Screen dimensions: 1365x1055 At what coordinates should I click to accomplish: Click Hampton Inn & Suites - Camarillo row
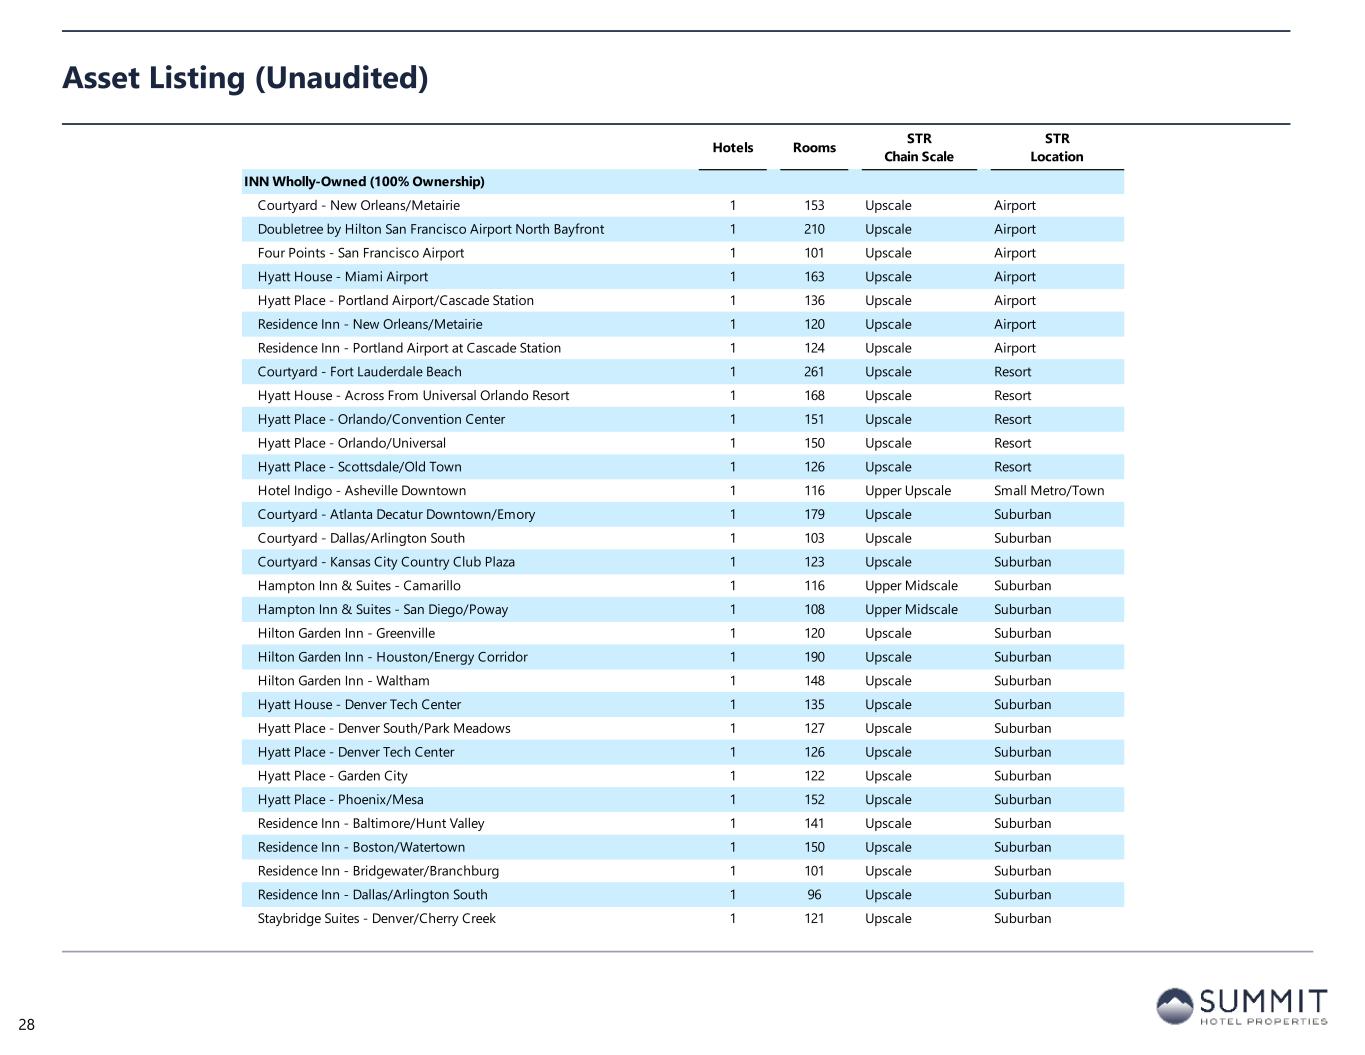(358, 586)
